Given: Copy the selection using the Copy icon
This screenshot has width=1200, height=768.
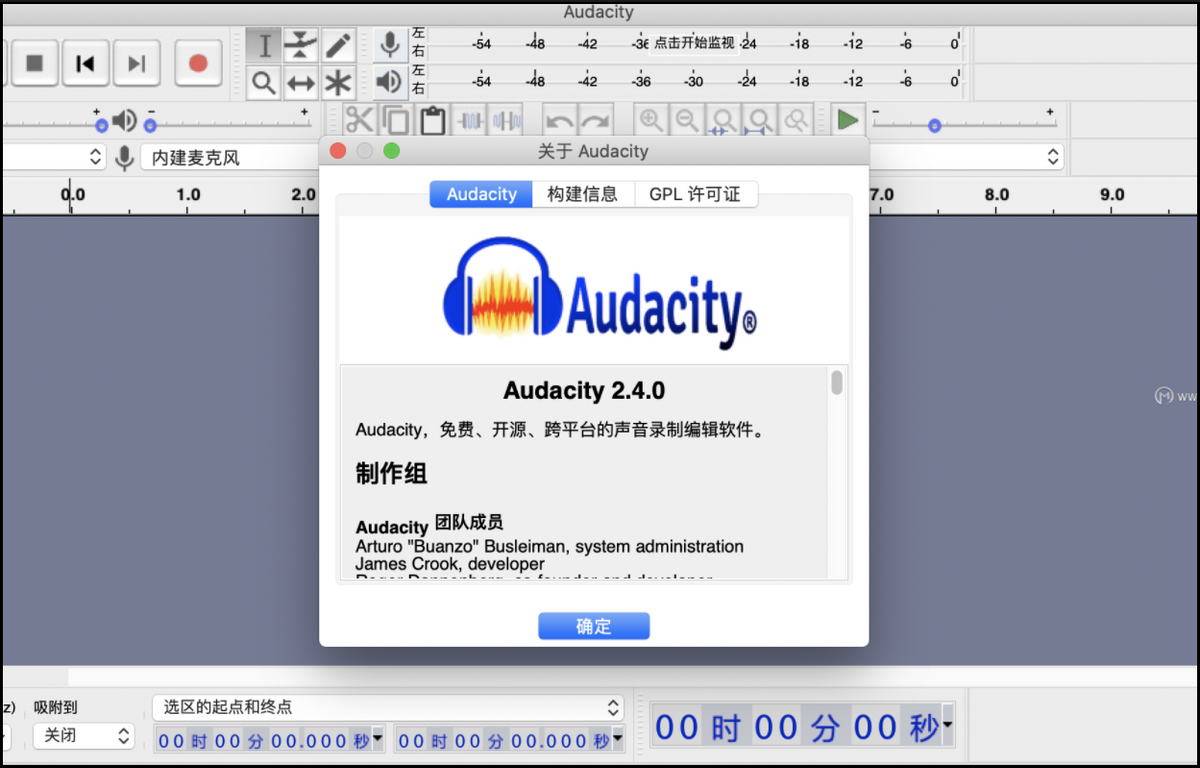Looking at the screenshot, I should point(396,121).
